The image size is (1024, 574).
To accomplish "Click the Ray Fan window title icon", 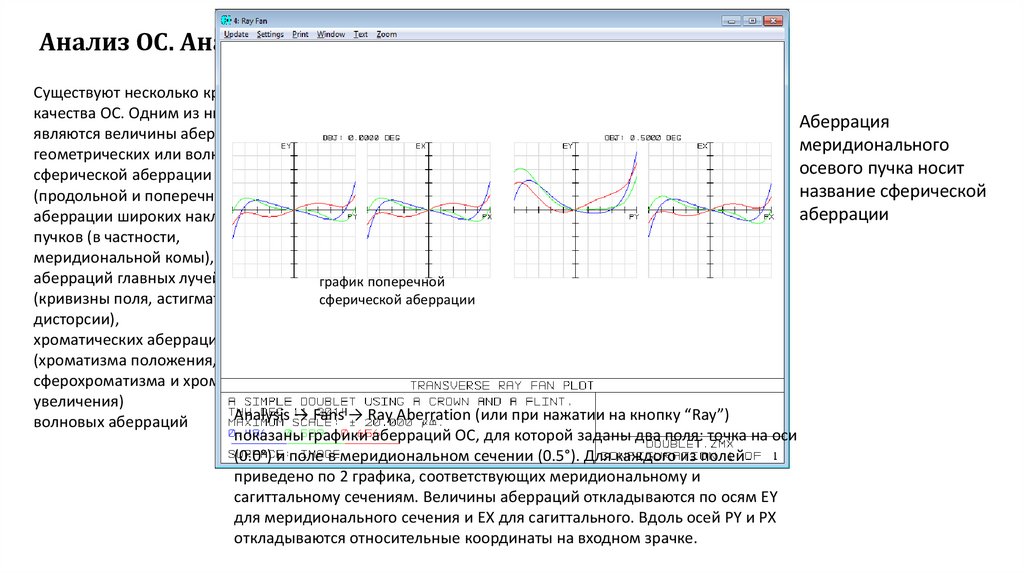I will point(226,20).
